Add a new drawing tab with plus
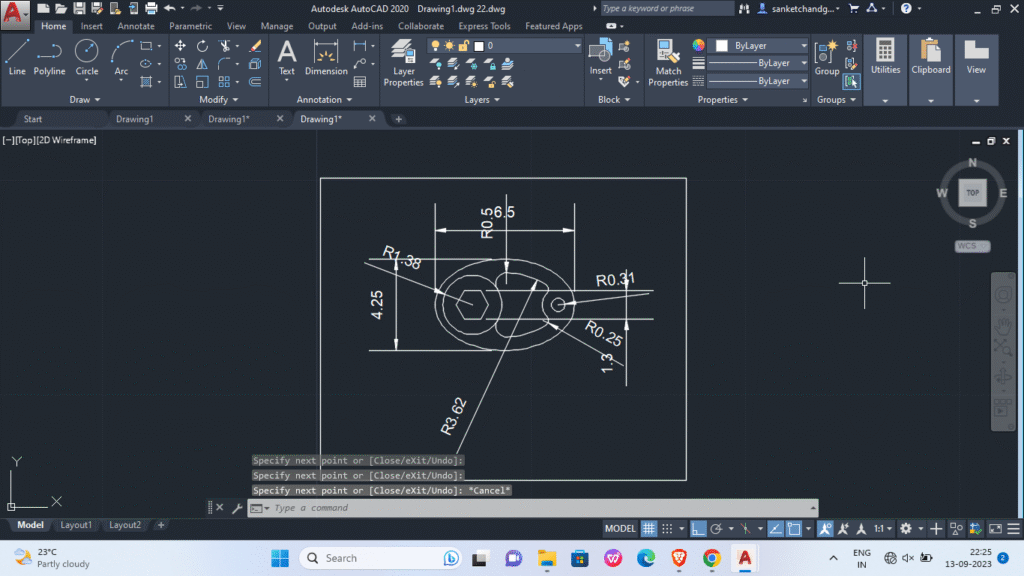The width and height of the screenshot is (1024, 576). click(x=398, y=120)
